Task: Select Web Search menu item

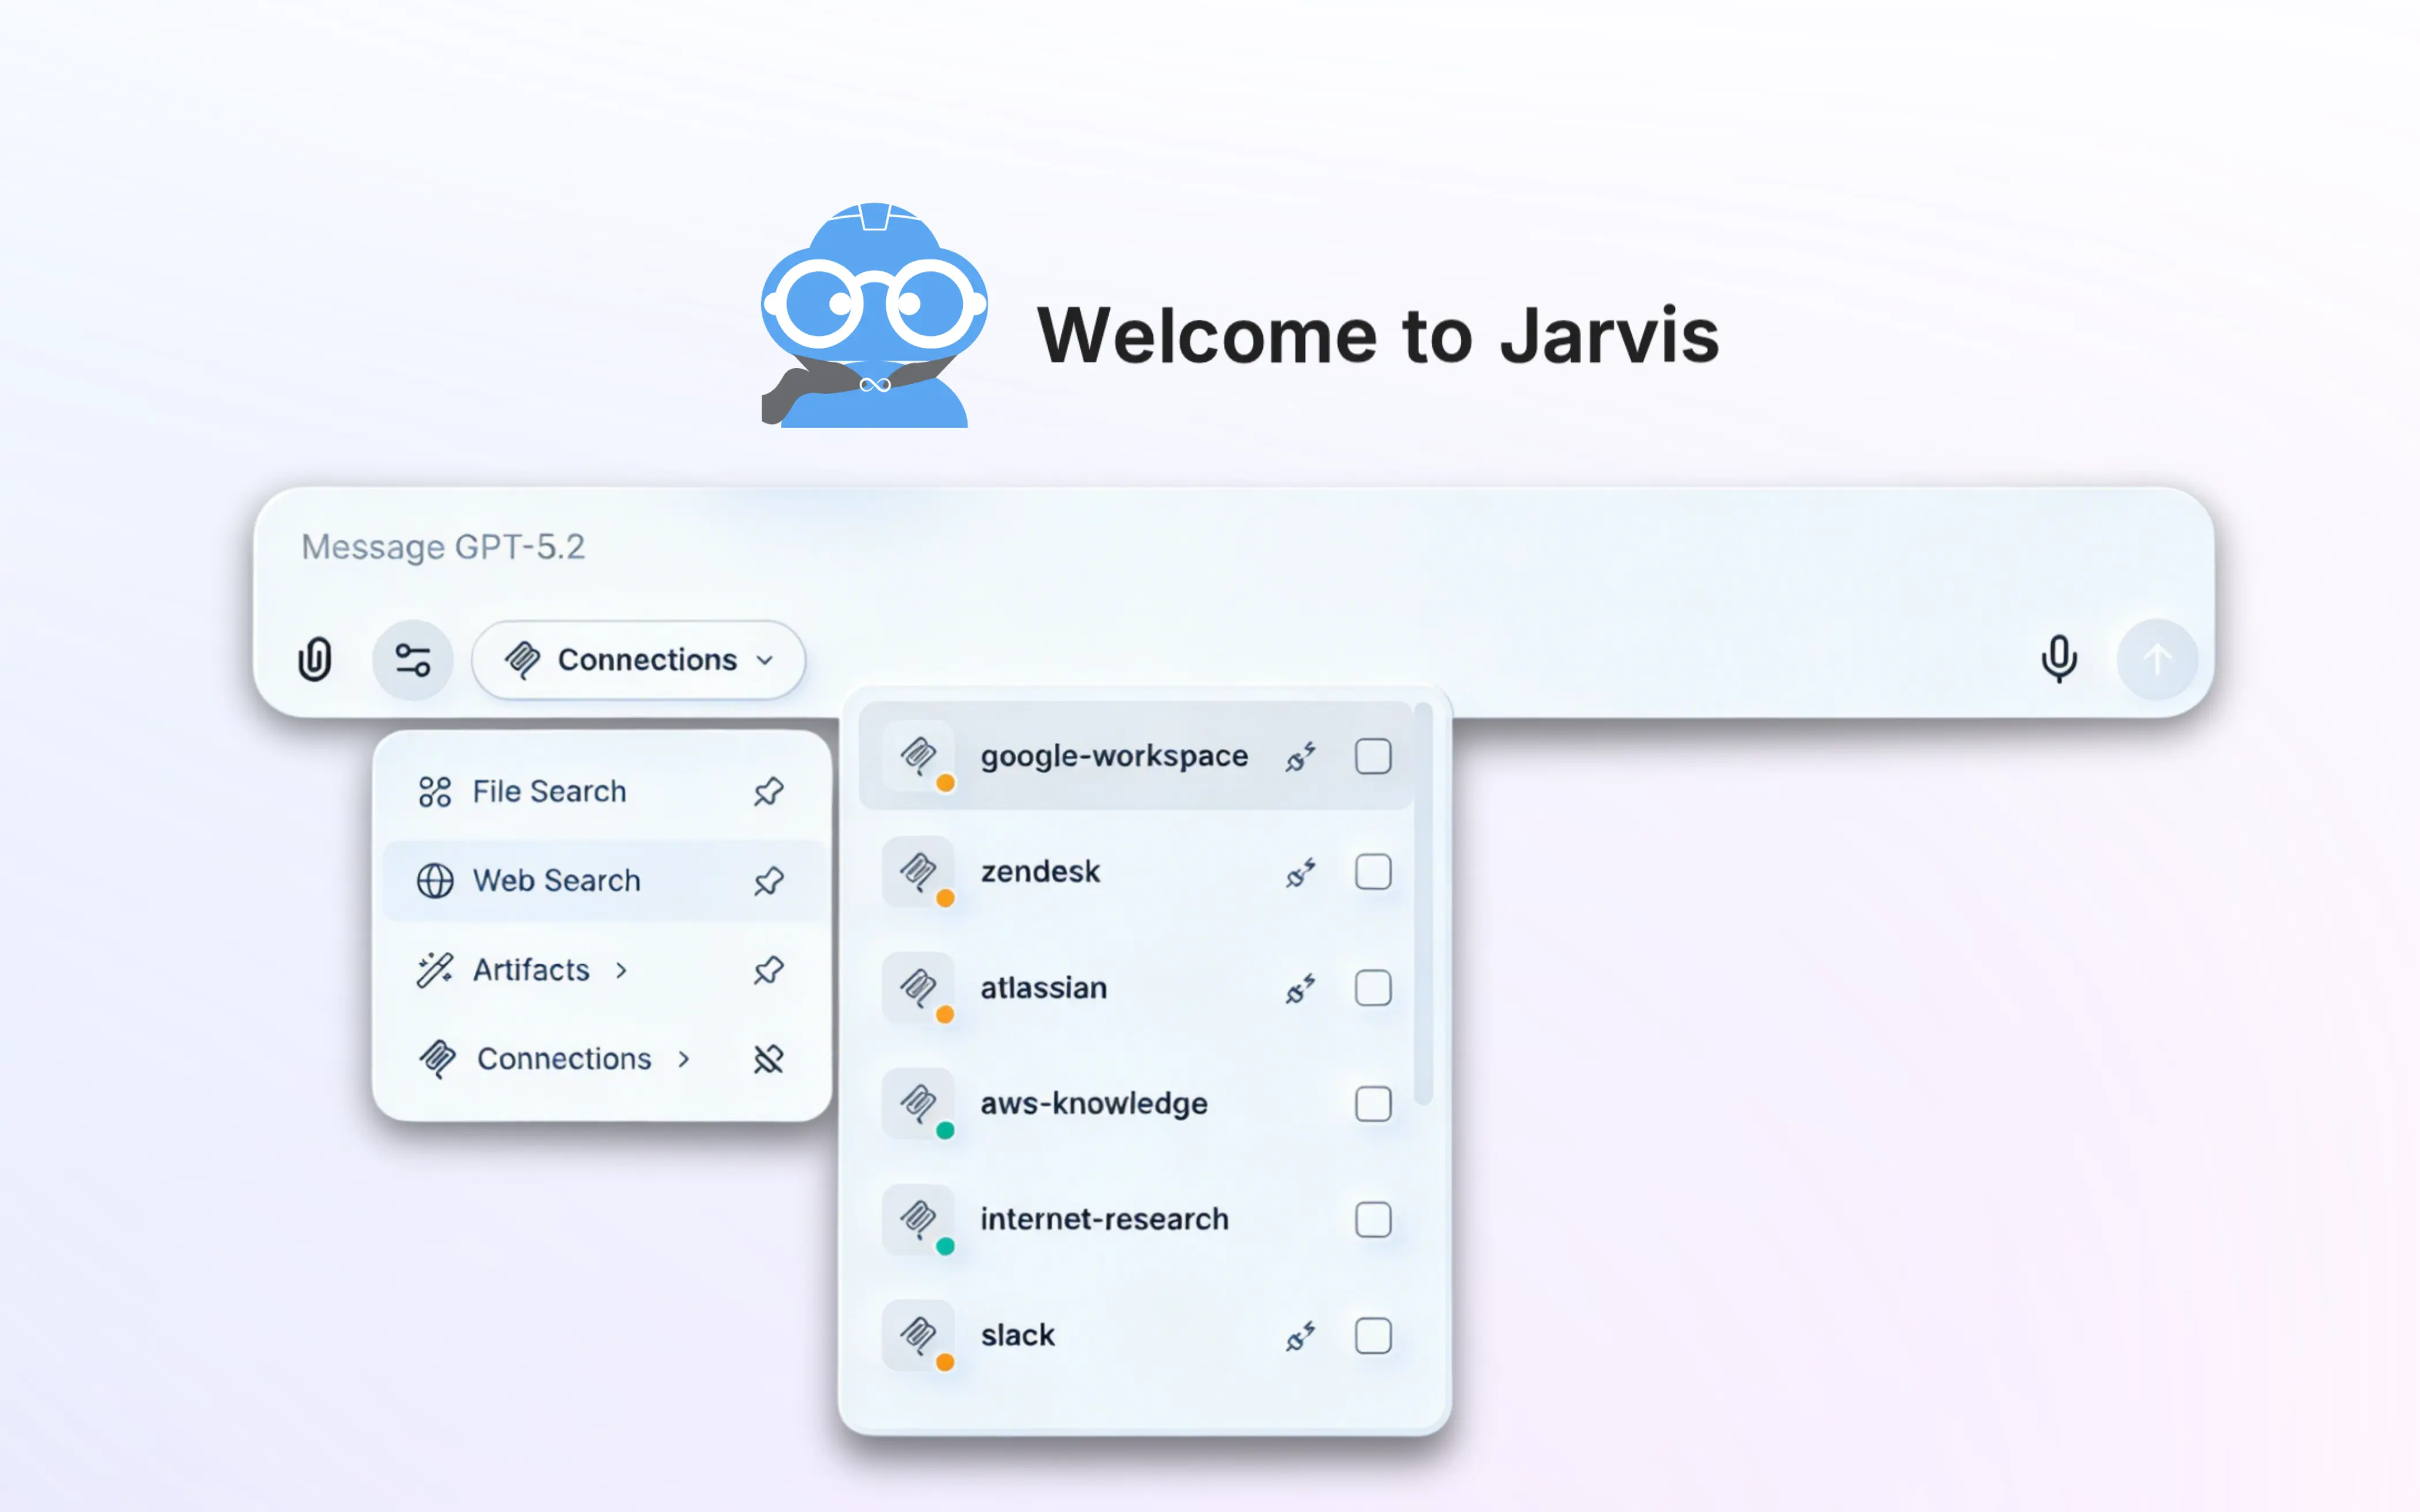Action: pos(556,881)
